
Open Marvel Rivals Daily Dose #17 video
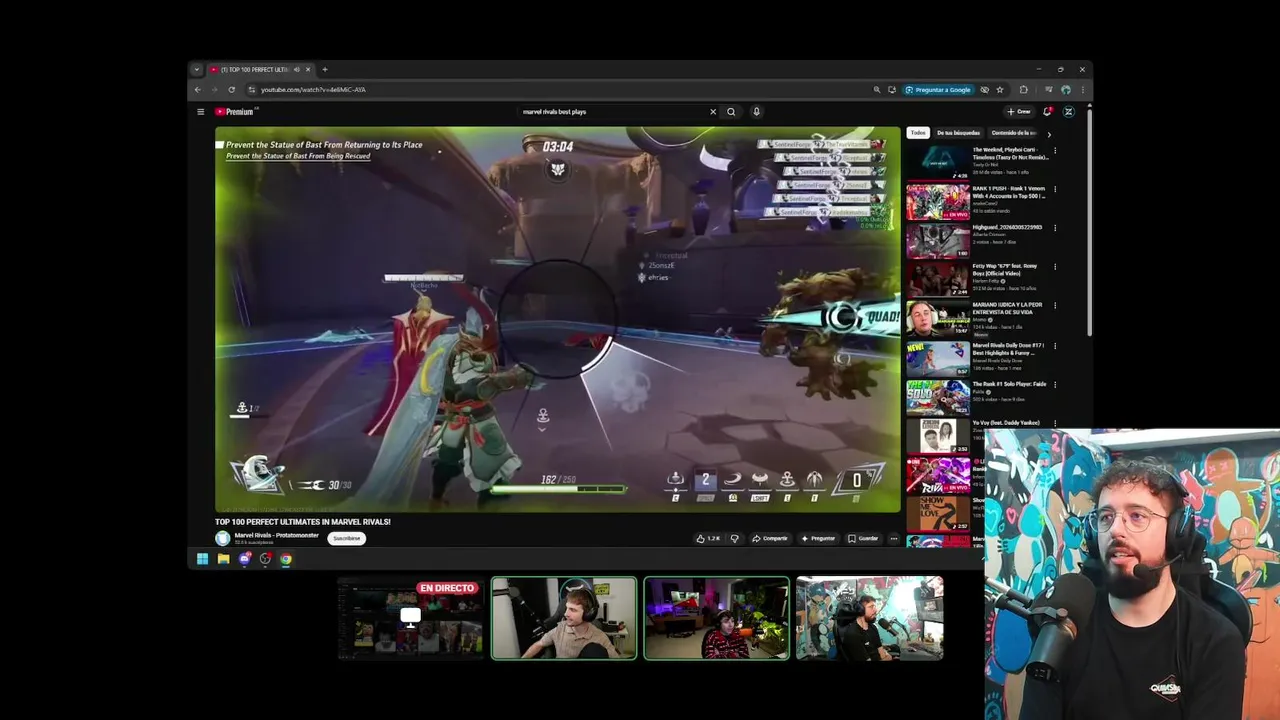(938, 358)
